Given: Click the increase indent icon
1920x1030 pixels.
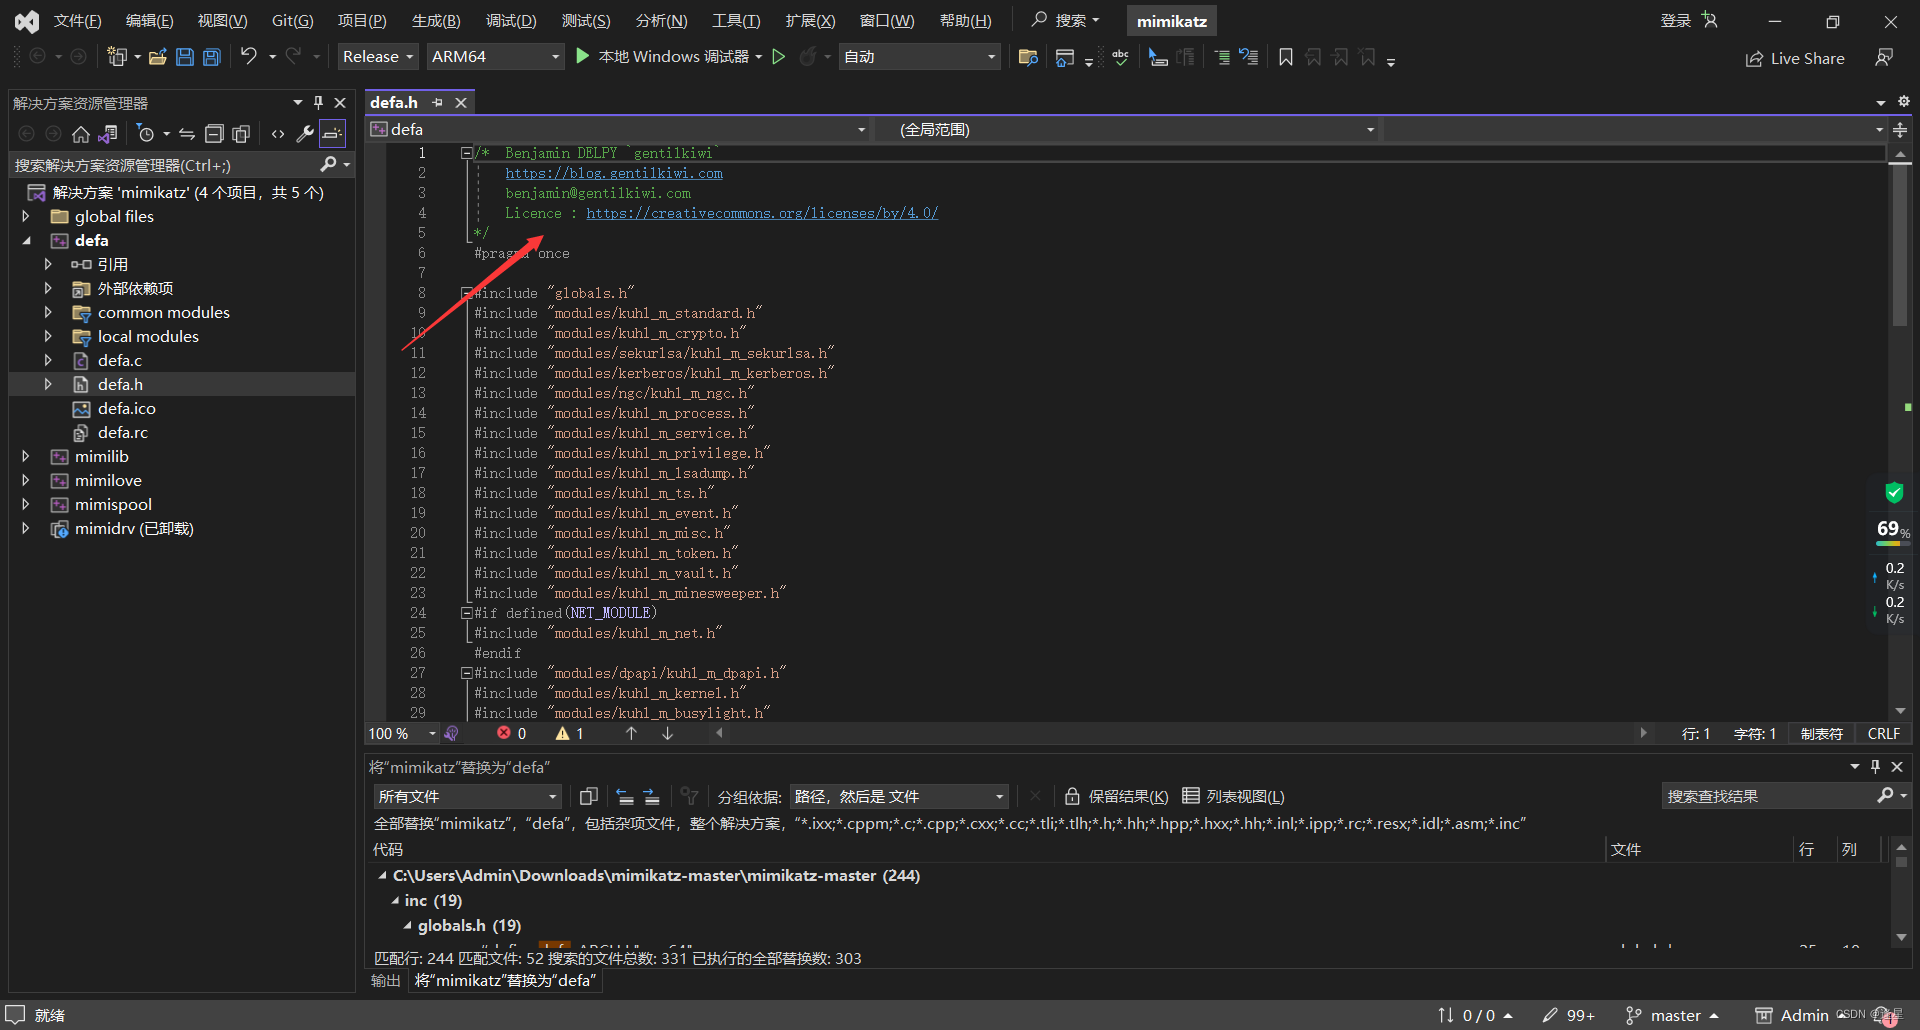Looking at the screenshot, I should pyautogui.click(x=1222, y=57).
